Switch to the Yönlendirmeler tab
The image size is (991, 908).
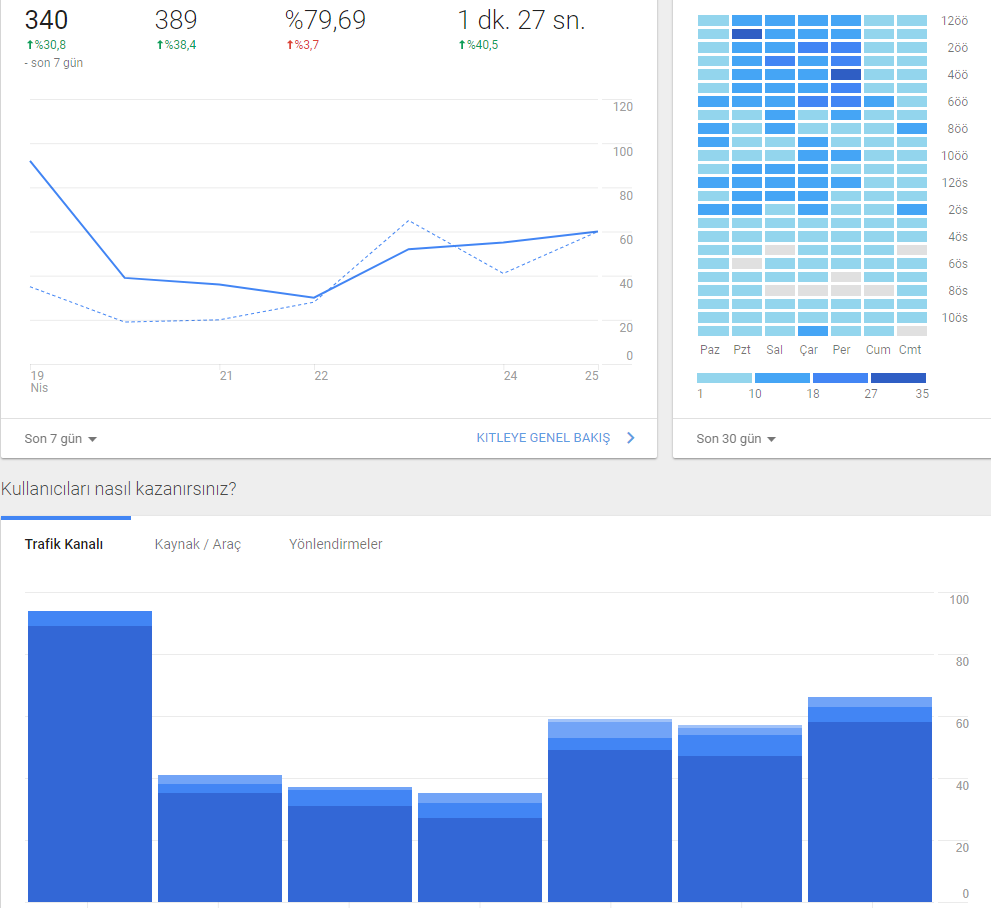[336, 544]
